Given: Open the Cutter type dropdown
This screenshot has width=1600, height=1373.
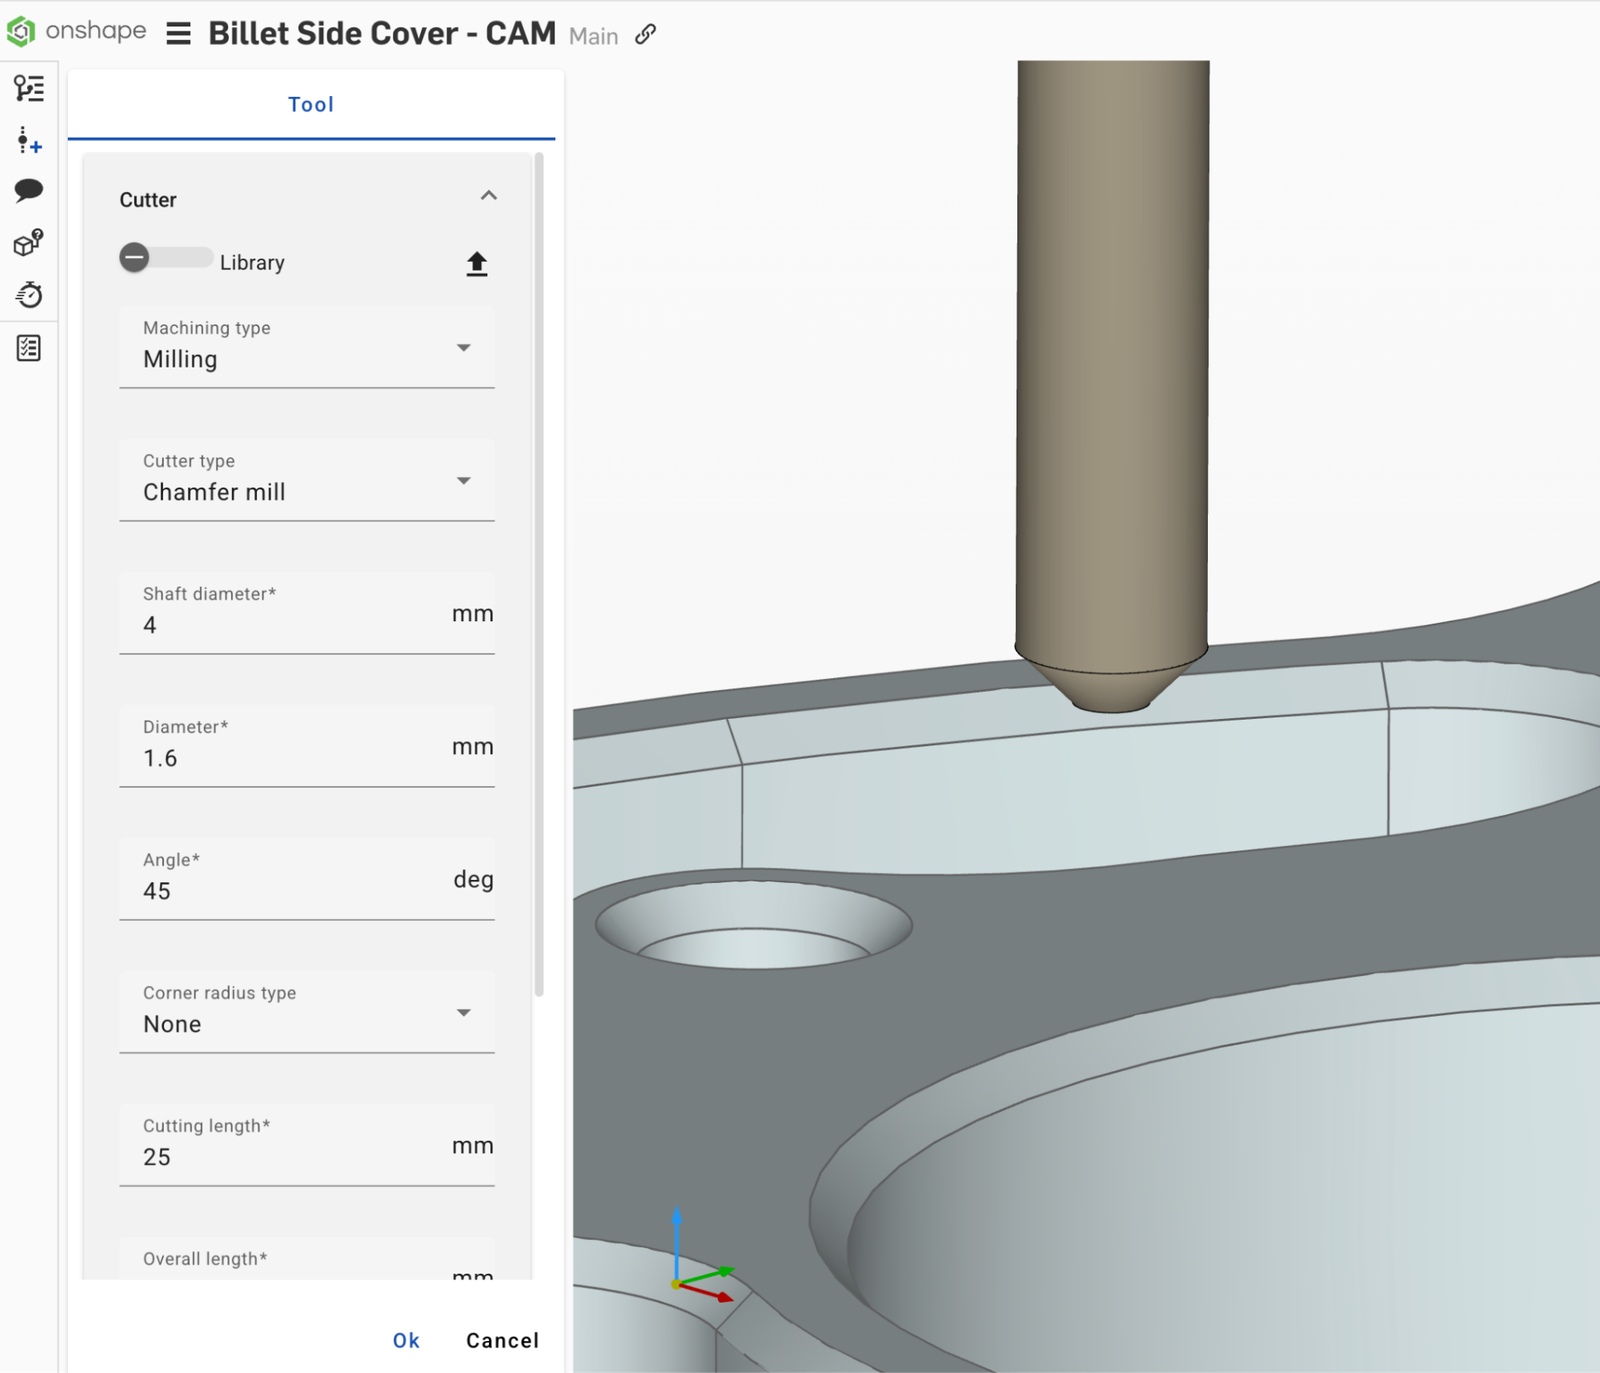Looking at the screenshot, I should click(464, 480).
